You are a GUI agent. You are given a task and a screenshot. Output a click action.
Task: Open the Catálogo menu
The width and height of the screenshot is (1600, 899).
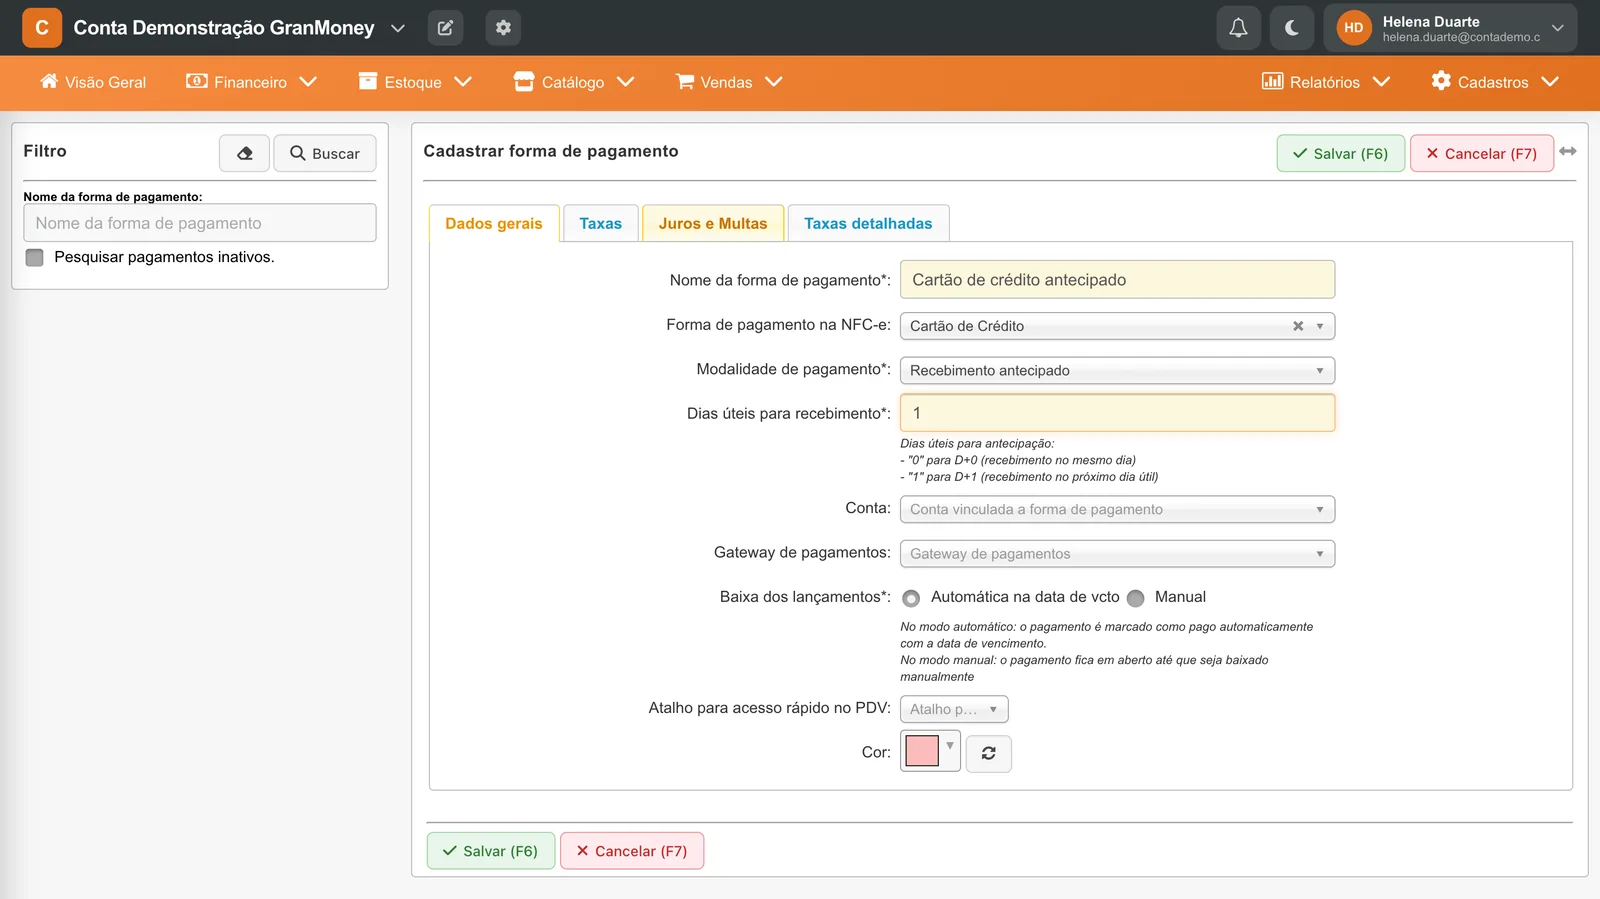pyautogui.click(x=574, y=82)
